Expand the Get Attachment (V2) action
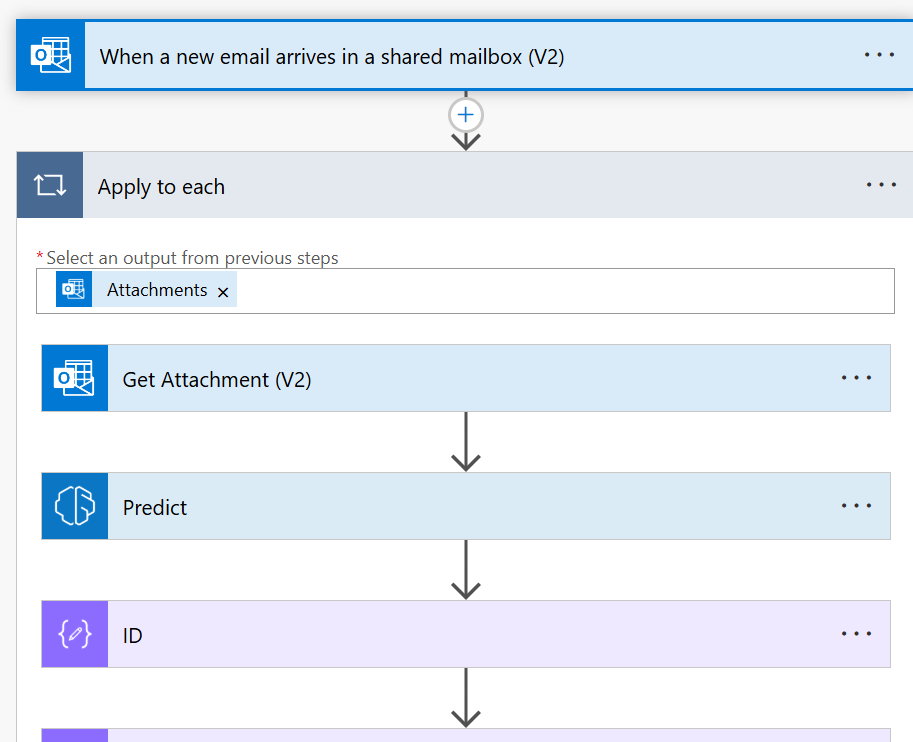 click(450, 379)
